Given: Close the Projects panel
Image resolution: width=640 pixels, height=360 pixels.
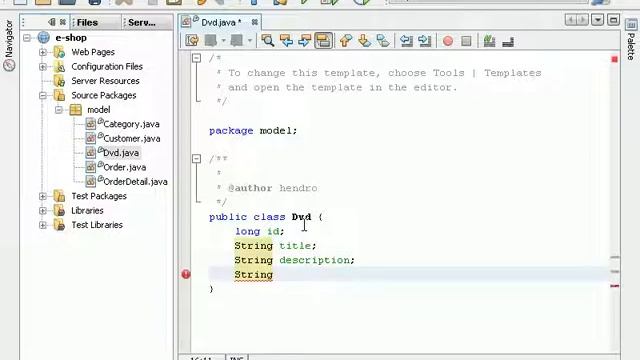Looking at the screenshot, I should pyautogui.click(x=62, y=22).
